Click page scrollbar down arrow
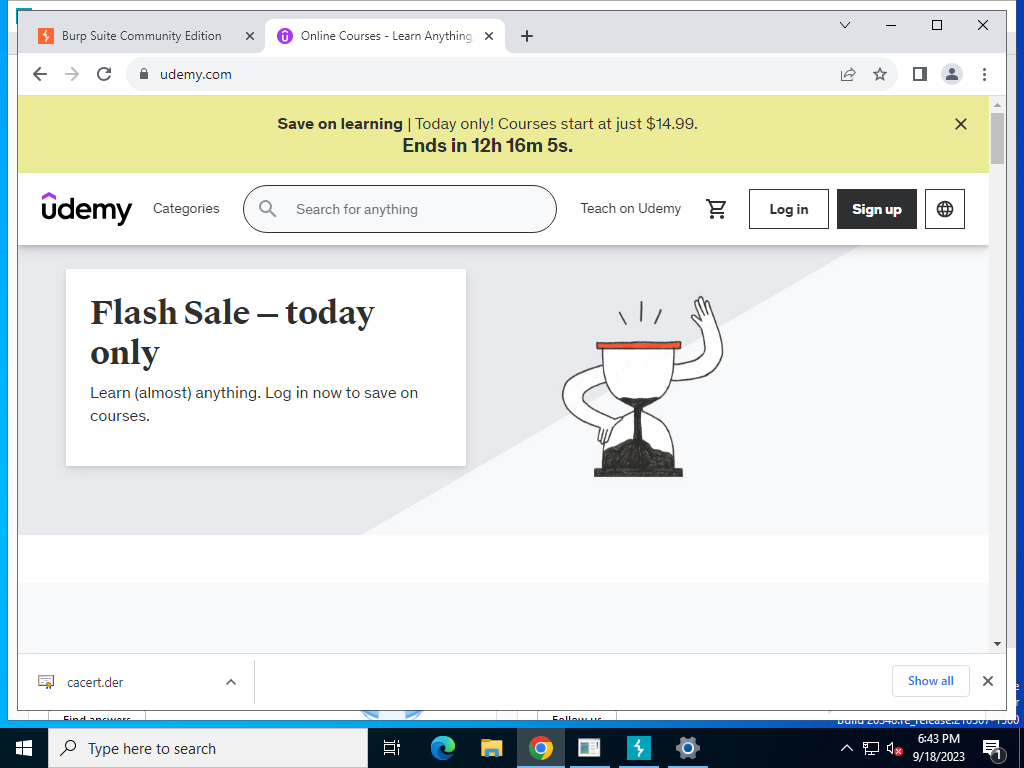This screenshot has width=1024, height=768. pyautogui.click(x=997, y=644)
